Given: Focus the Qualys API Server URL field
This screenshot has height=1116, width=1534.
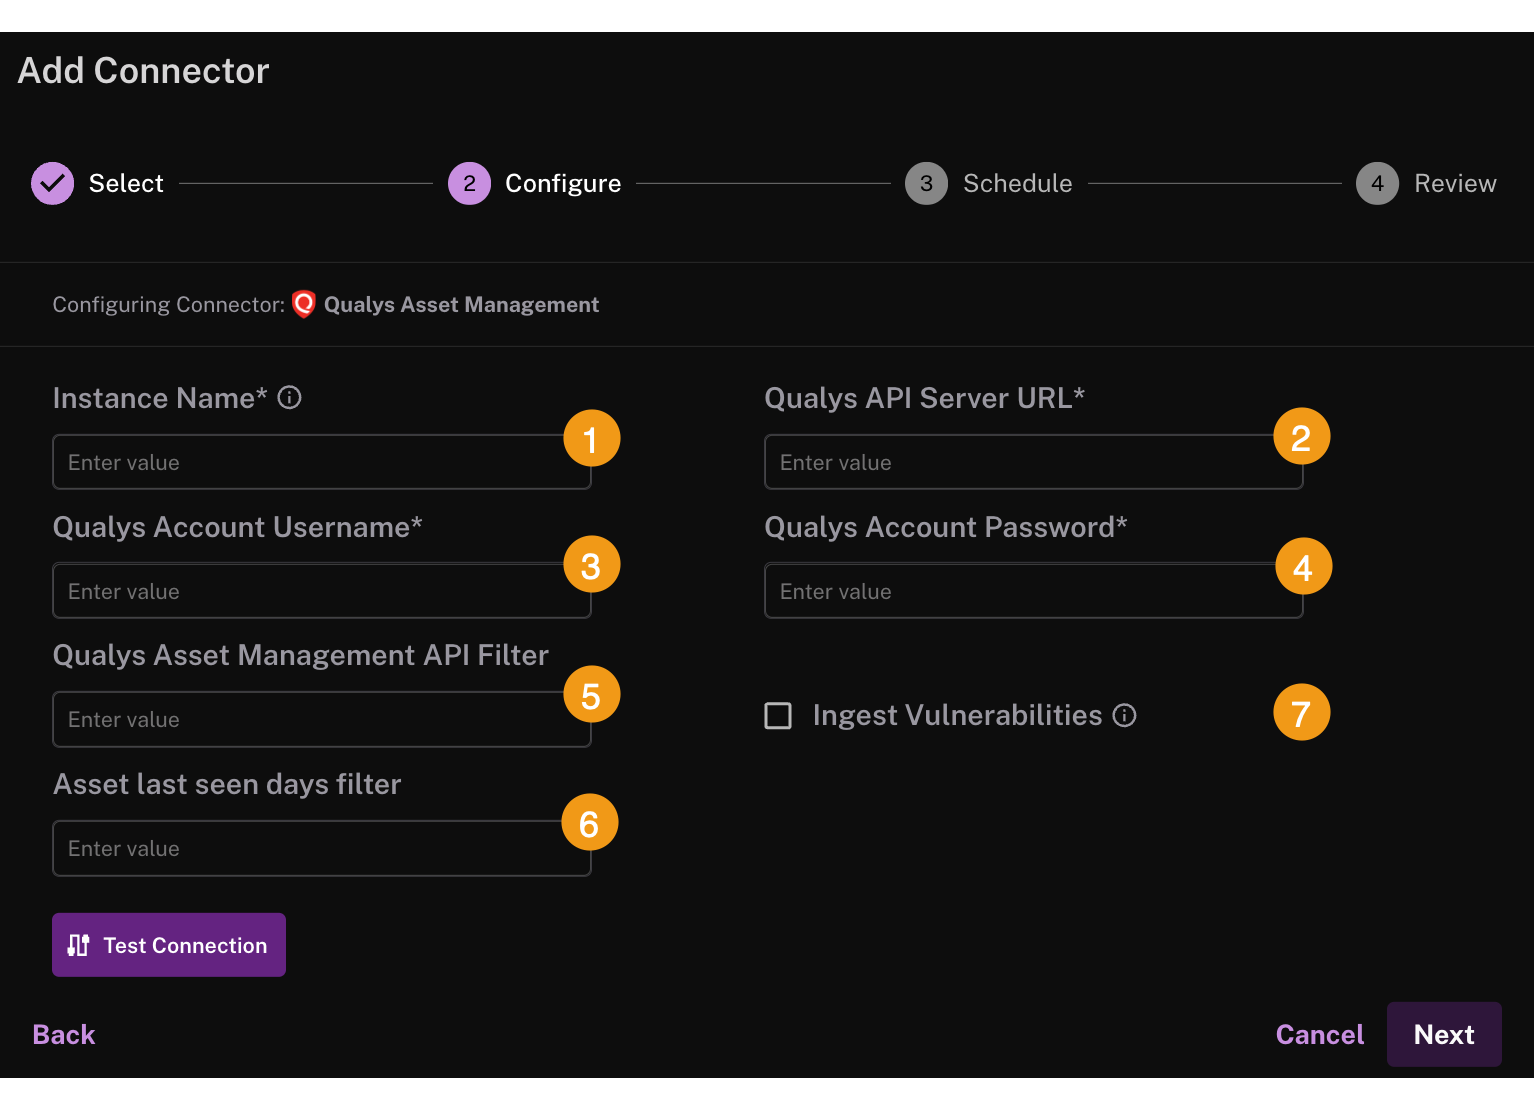Looking at the screenshot, I should point(1034,462).
